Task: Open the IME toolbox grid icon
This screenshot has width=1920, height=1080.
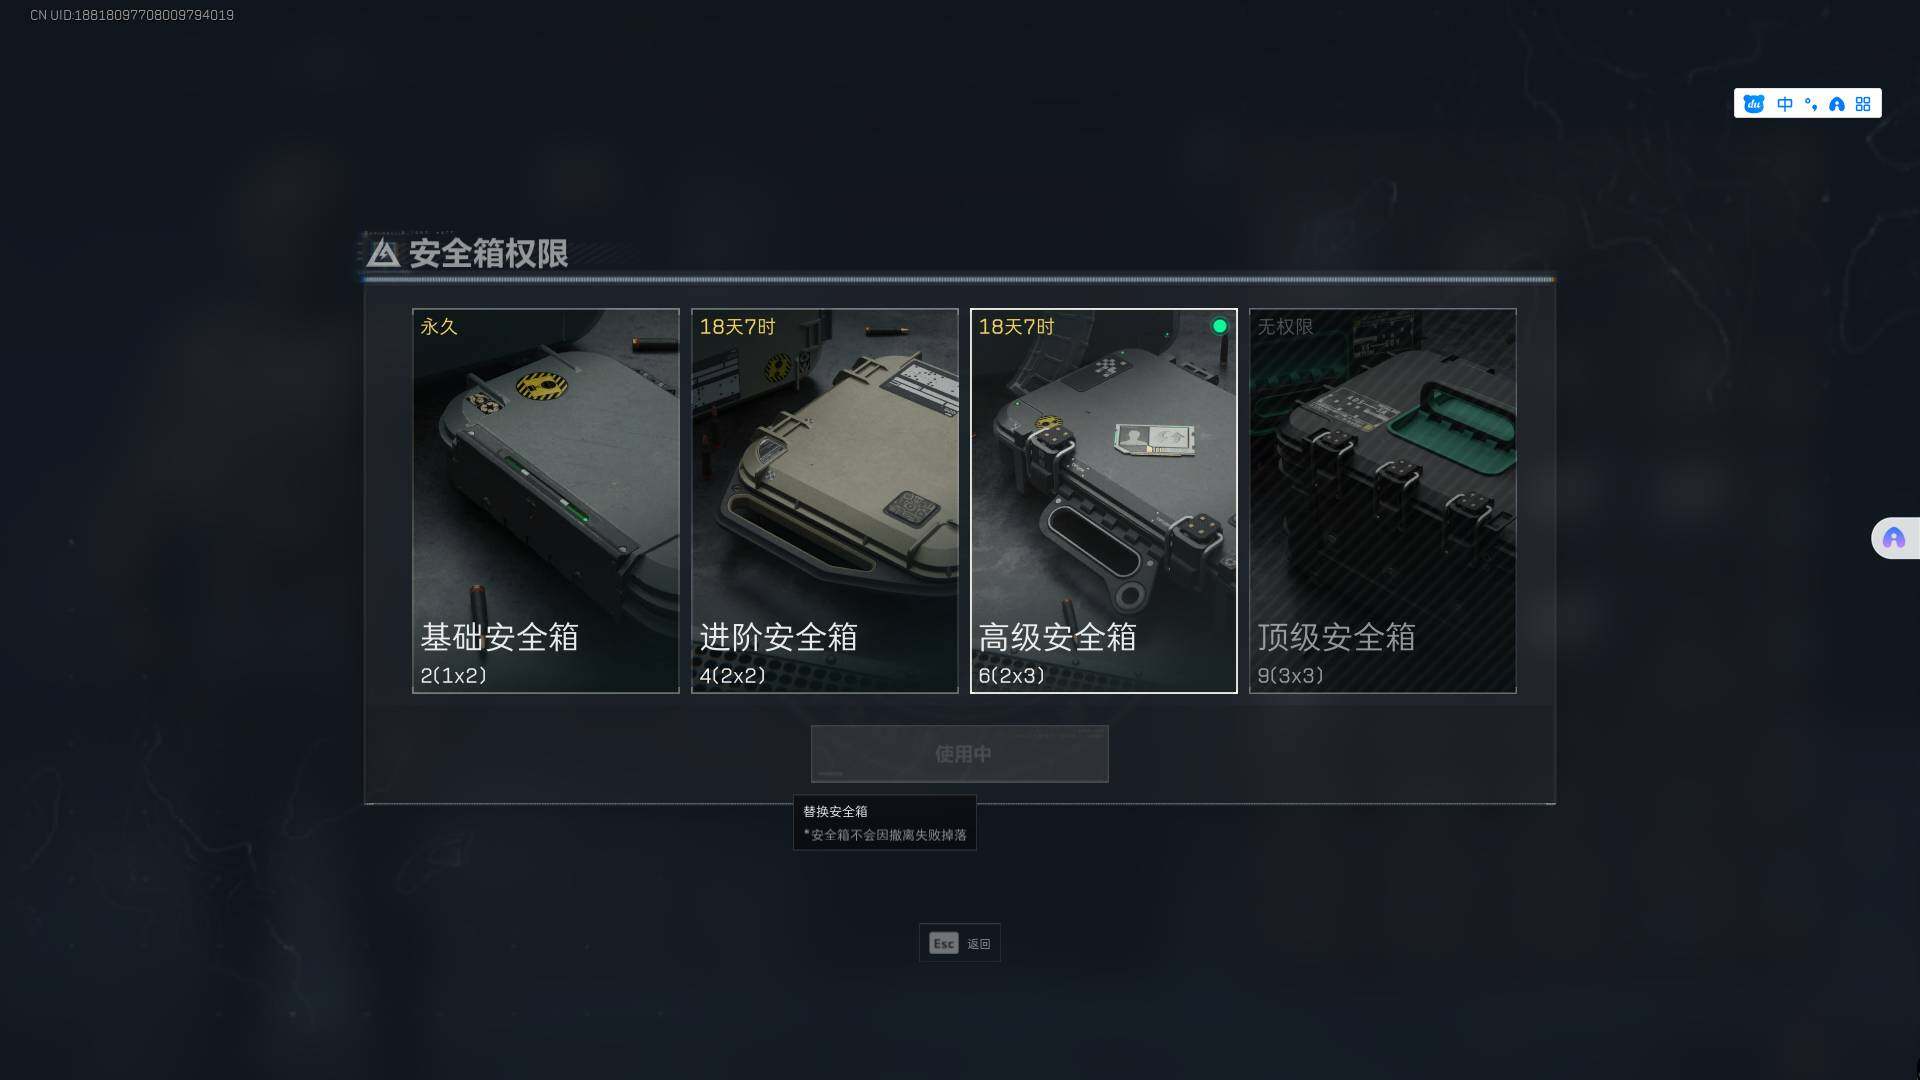Action: pyautogui.click(x=1863, y=104)
